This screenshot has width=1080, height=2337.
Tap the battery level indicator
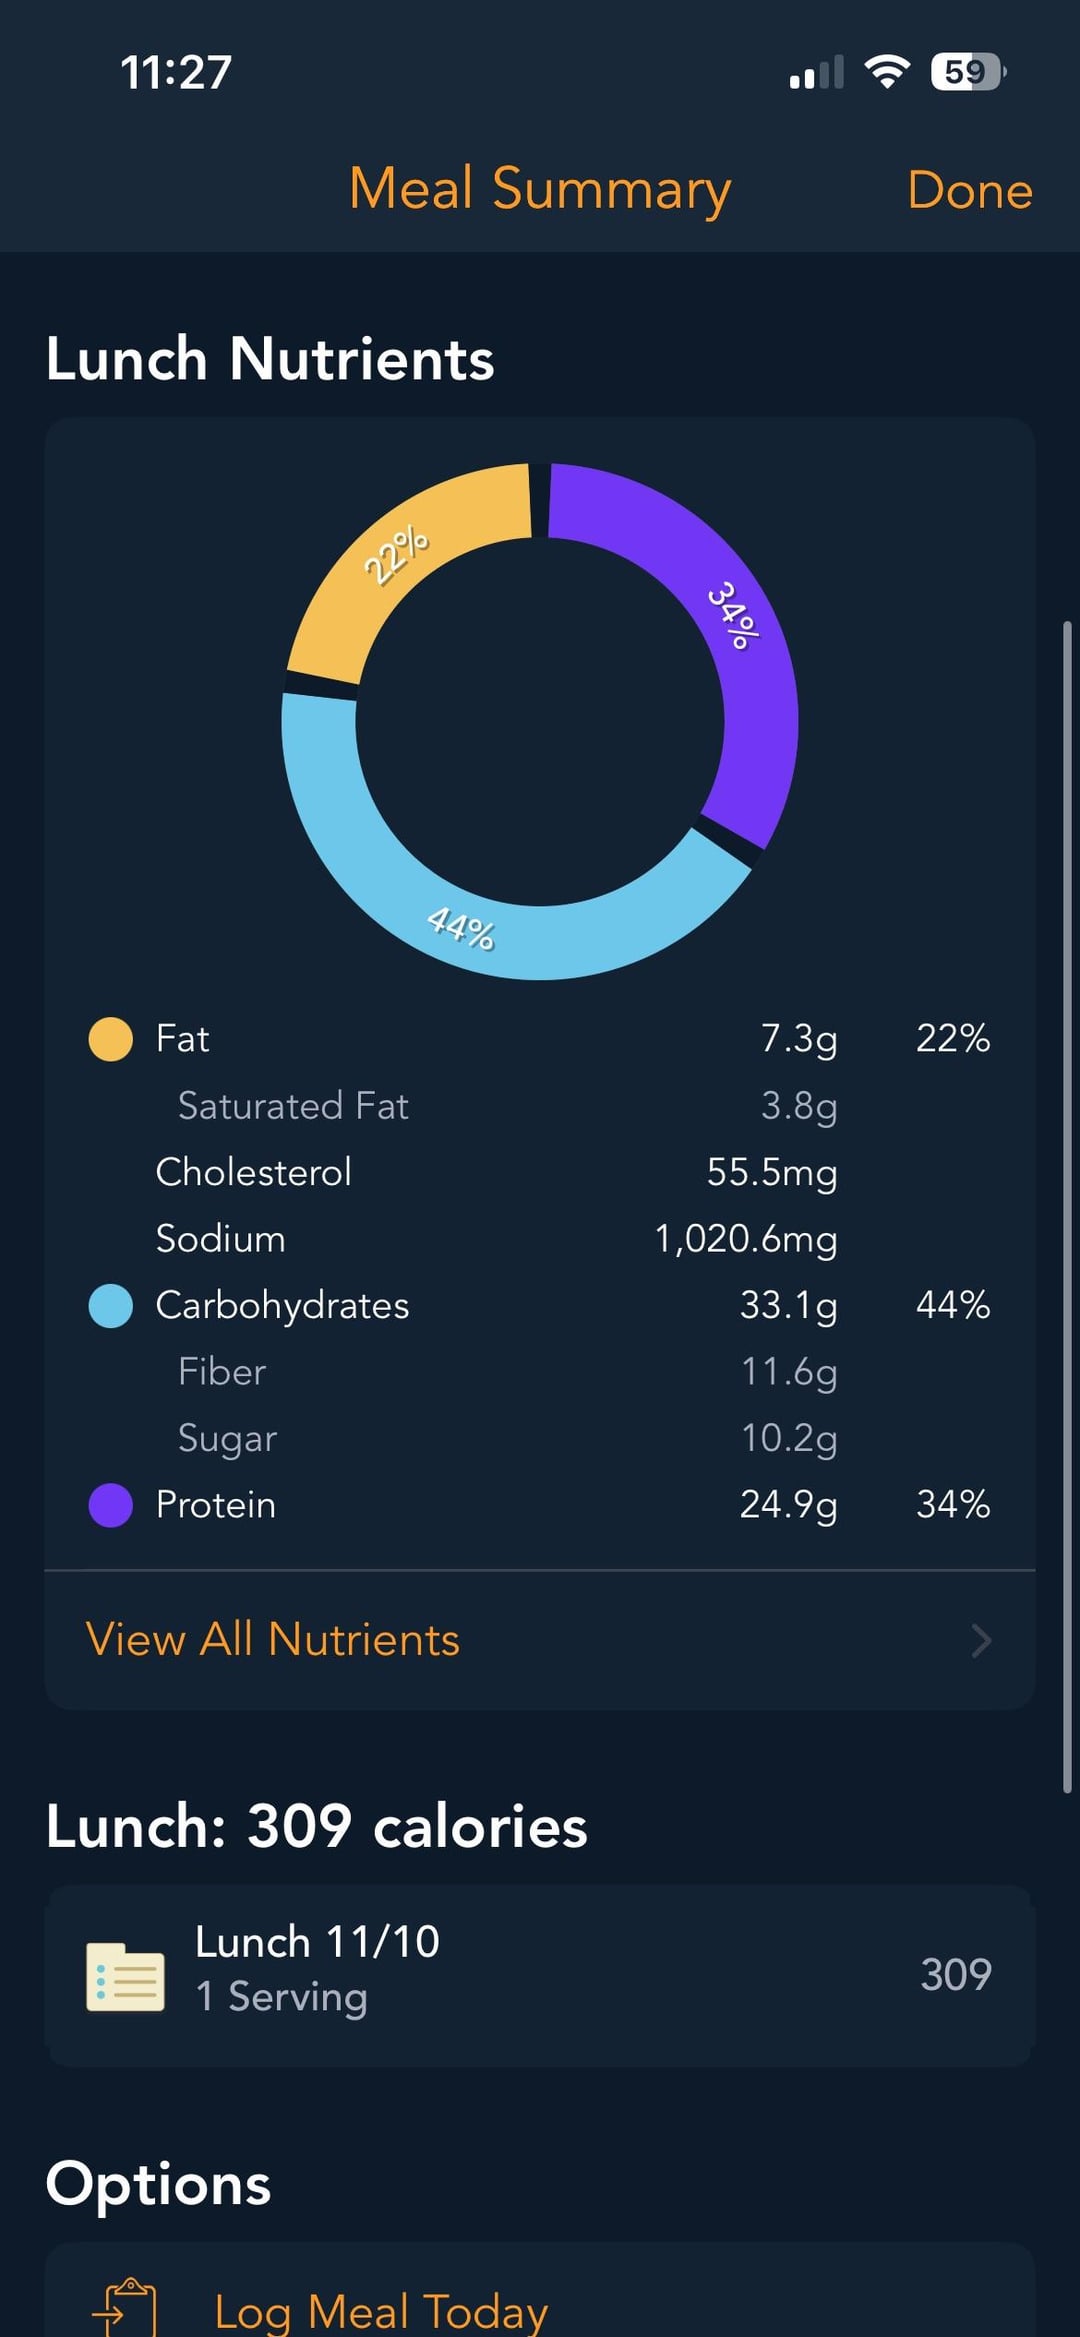click(967, 72)
